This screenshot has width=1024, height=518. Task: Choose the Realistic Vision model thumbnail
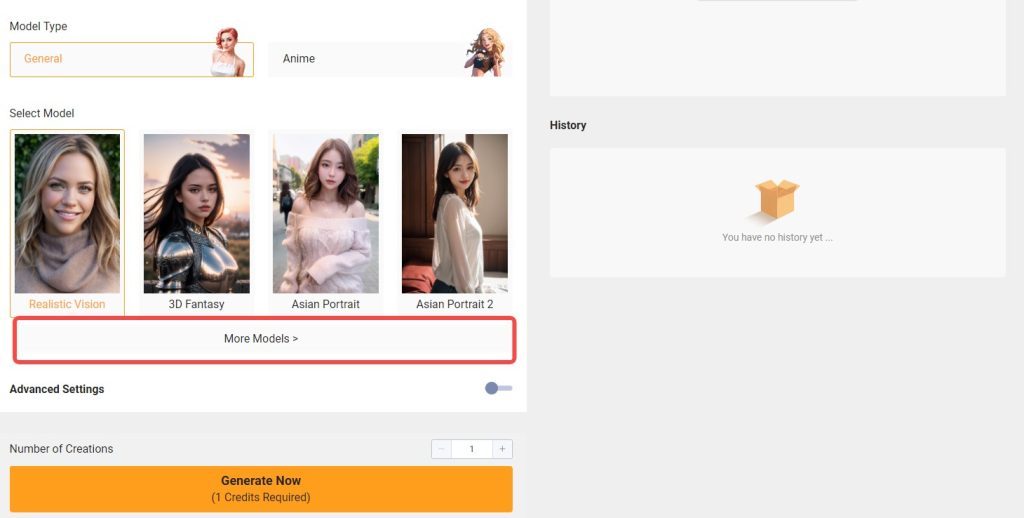pos(67,214)
